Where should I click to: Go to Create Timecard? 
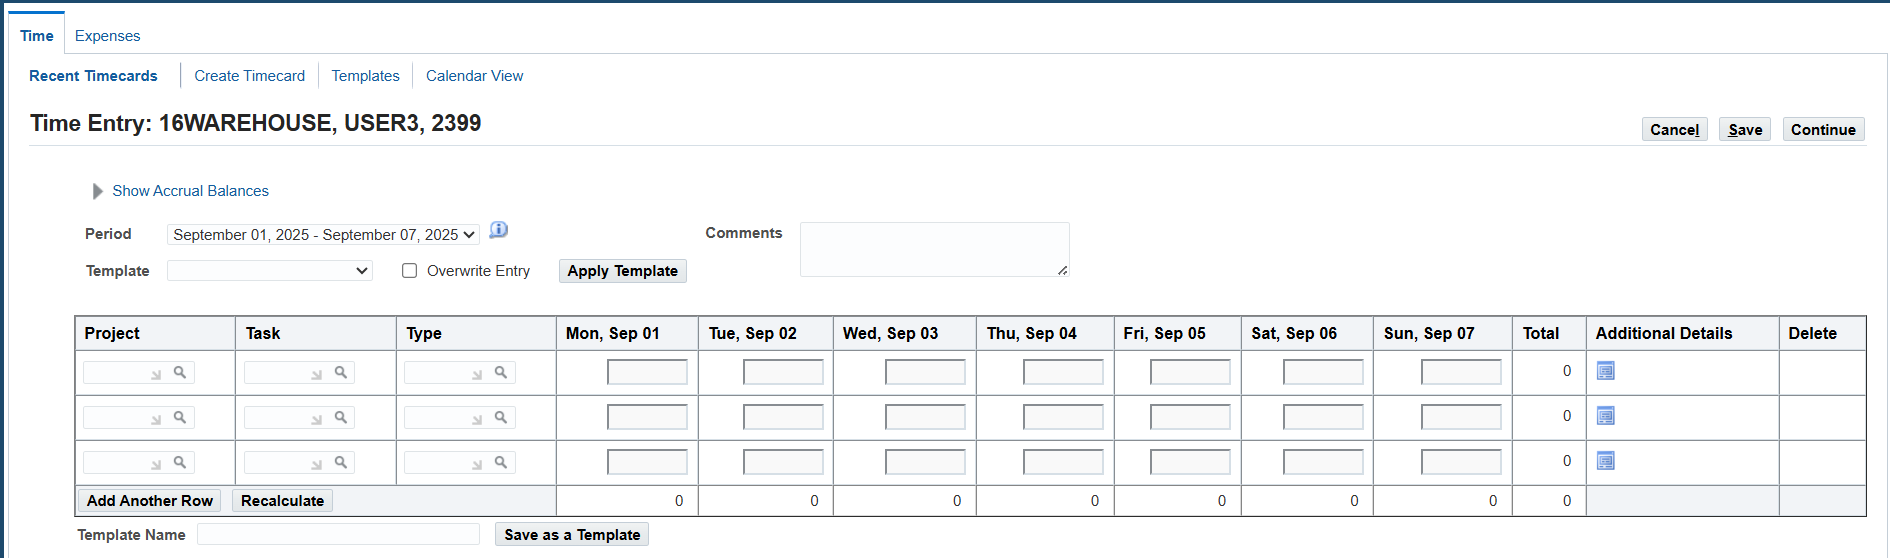click(249, 76)
